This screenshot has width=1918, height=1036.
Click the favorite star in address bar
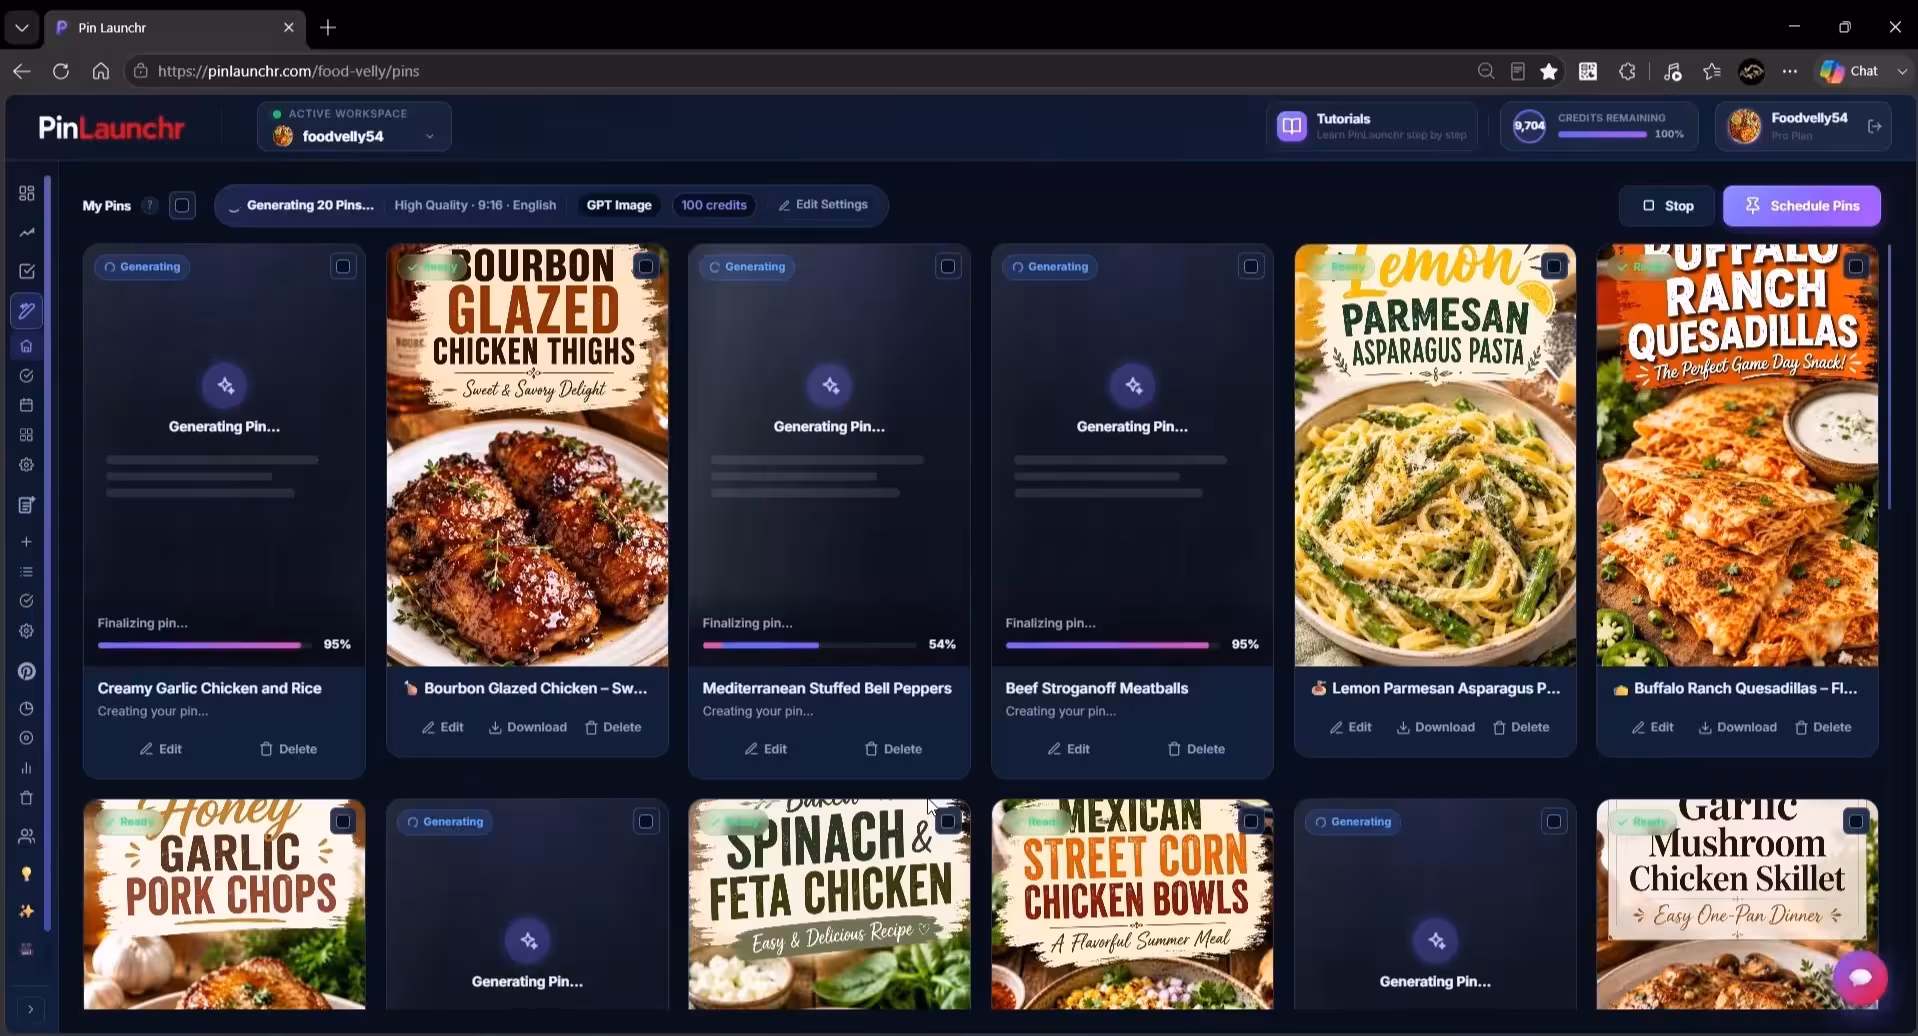pos(1549,71)
